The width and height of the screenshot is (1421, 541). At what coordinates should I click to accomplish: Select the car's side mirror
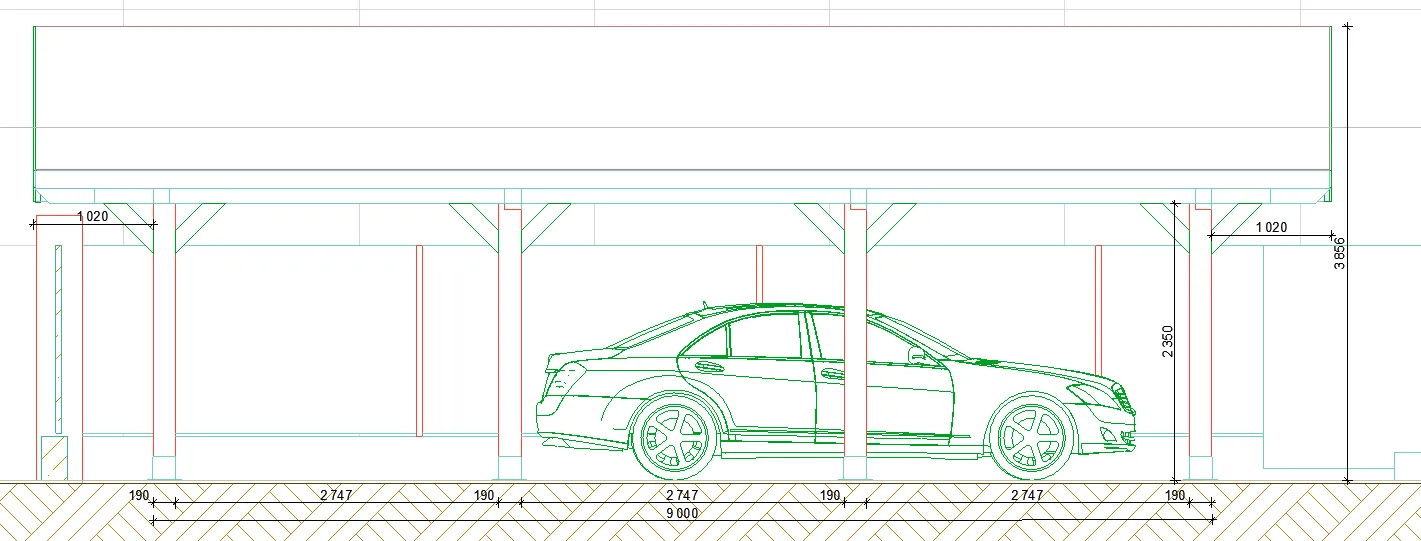pyautogui.click(x=917, y=355)
